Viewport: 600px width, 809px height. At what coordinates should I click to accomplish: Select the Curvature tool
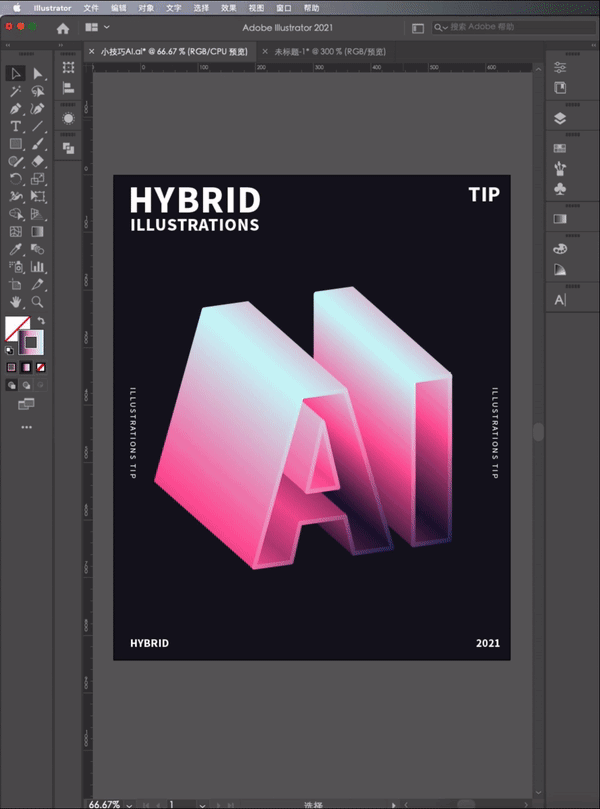pos(37,109)
